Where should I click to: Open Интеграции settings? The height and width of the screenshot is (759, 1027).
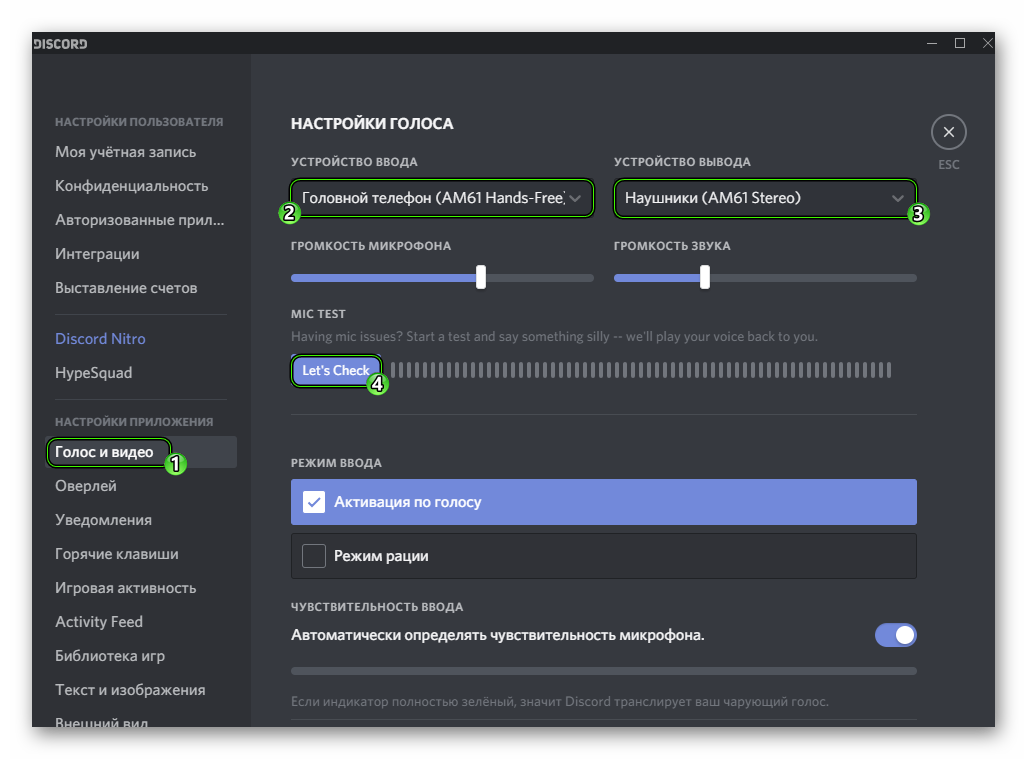(97, 254)
